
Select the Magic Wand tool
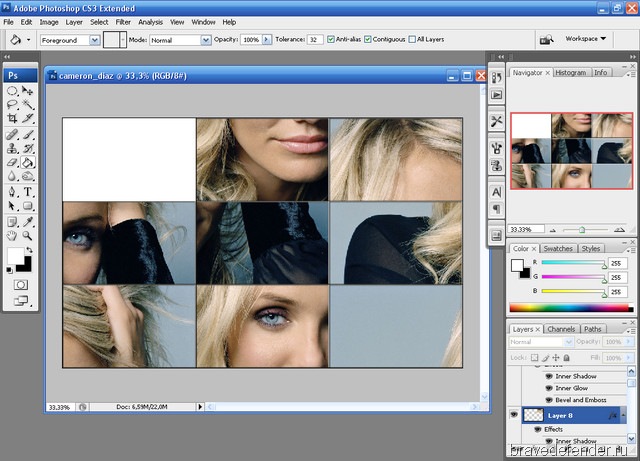coord(27,105)
